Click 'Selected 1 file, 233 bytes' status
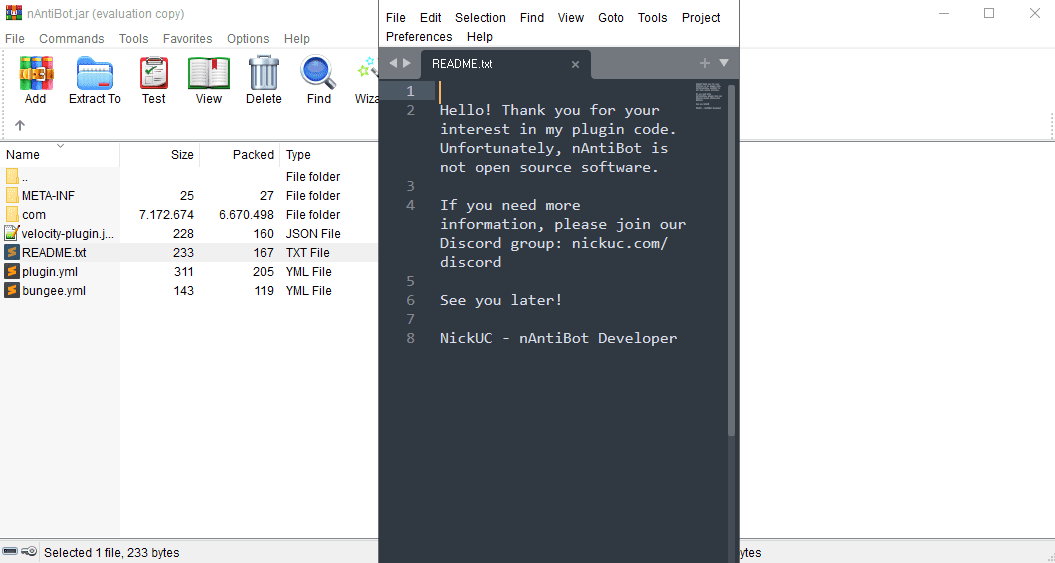 (112, 553)
